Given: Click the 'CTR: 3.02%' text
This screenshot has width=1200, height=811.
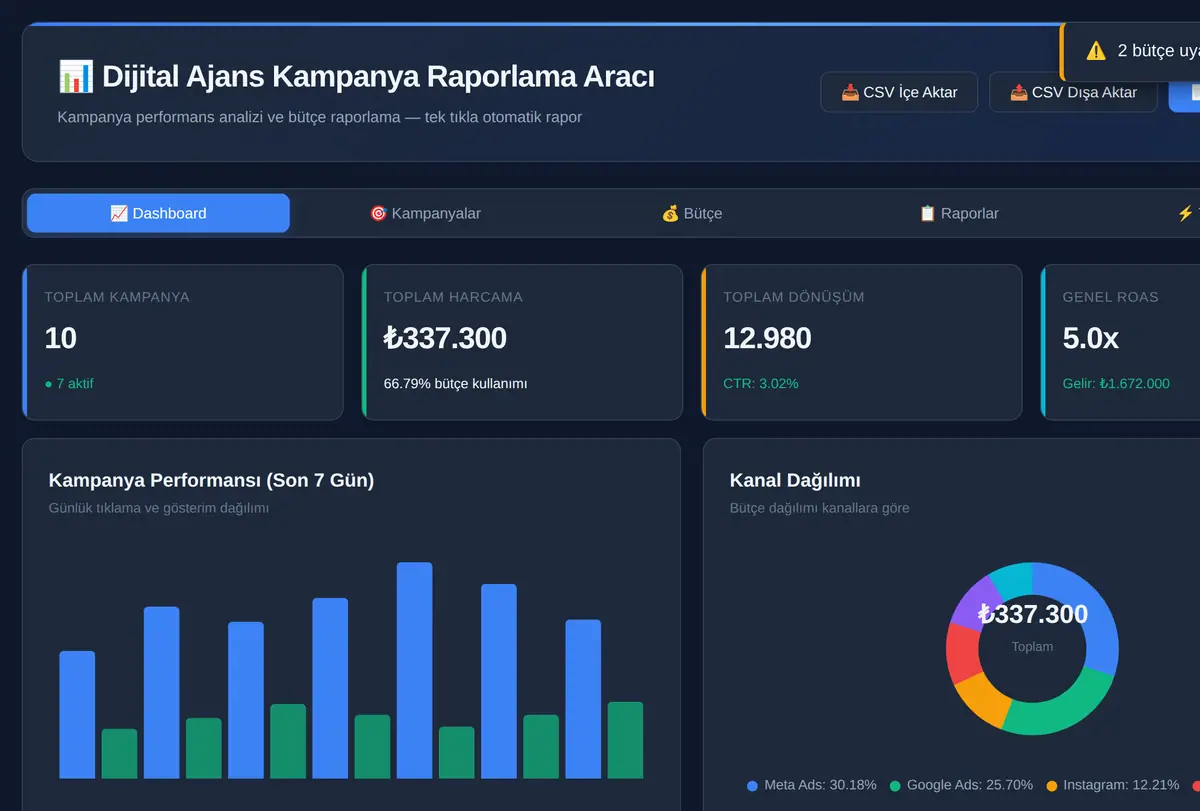Looking at the screenshot, I should [761, 383].
